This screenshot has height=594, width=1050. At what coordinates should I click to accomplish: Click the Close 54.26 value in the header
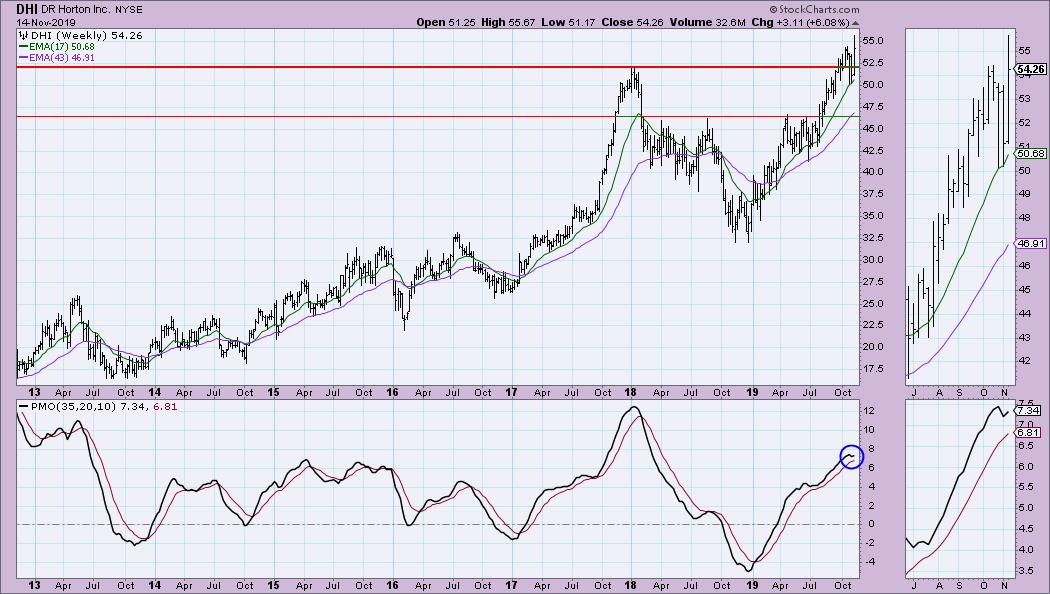[x=632, y=22]
